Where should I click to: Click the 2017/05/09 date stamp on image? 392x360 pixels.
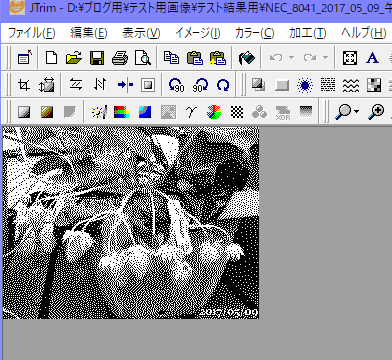point(229,313)
